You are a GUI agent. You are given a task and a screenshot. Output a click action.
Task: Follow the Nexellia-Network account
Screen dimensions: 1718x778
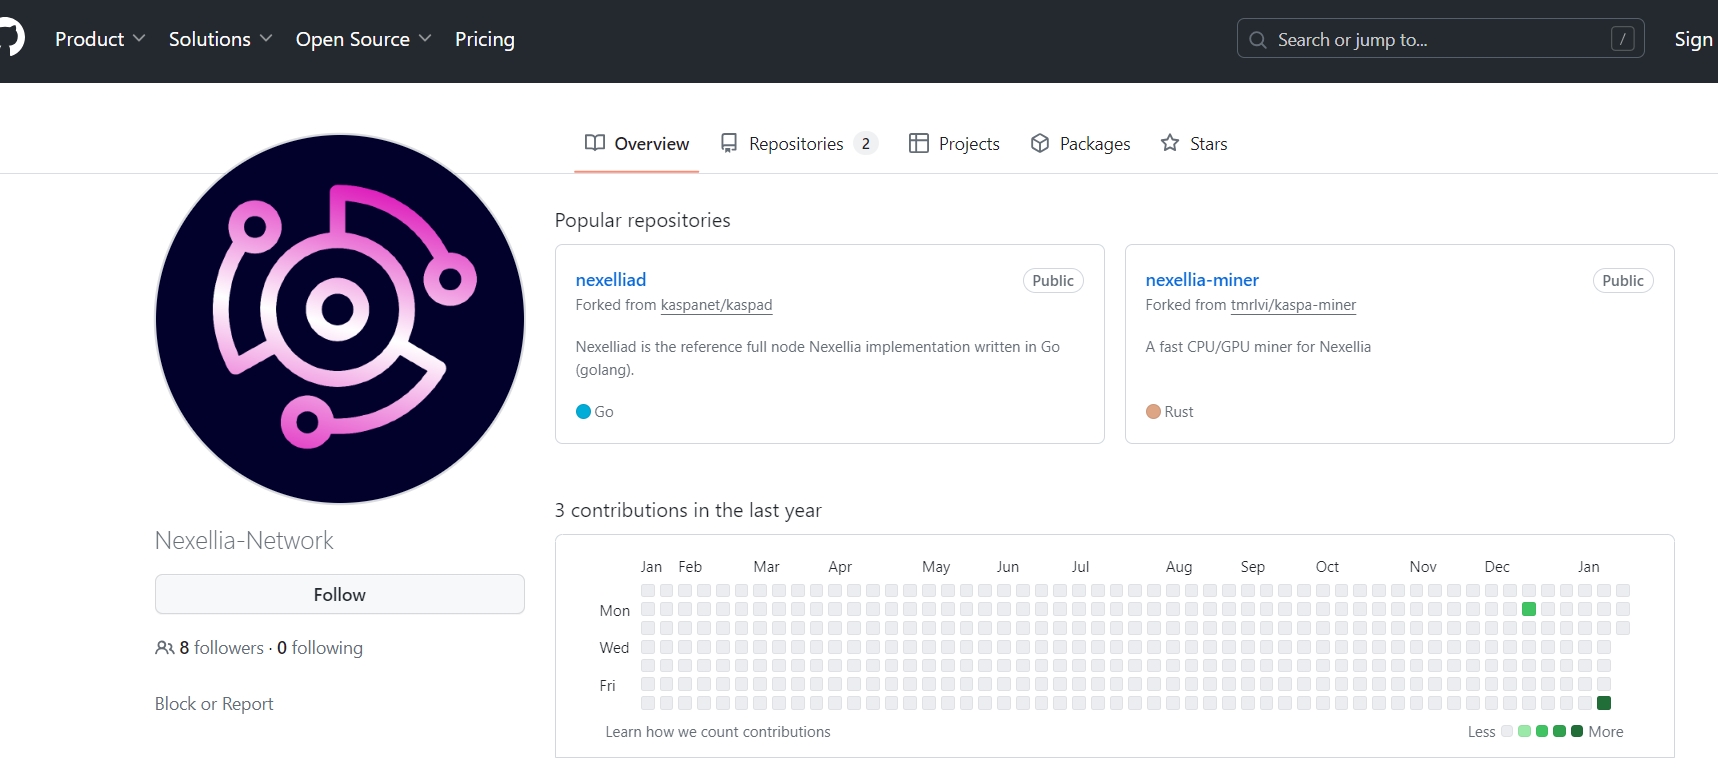340,594
